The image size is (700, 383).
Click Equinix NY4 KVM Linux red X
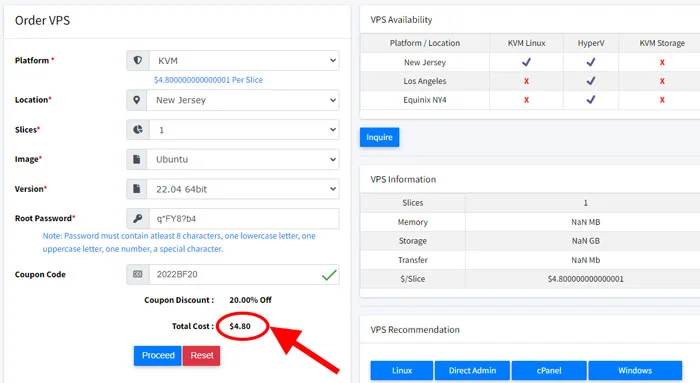pos(526,100)
